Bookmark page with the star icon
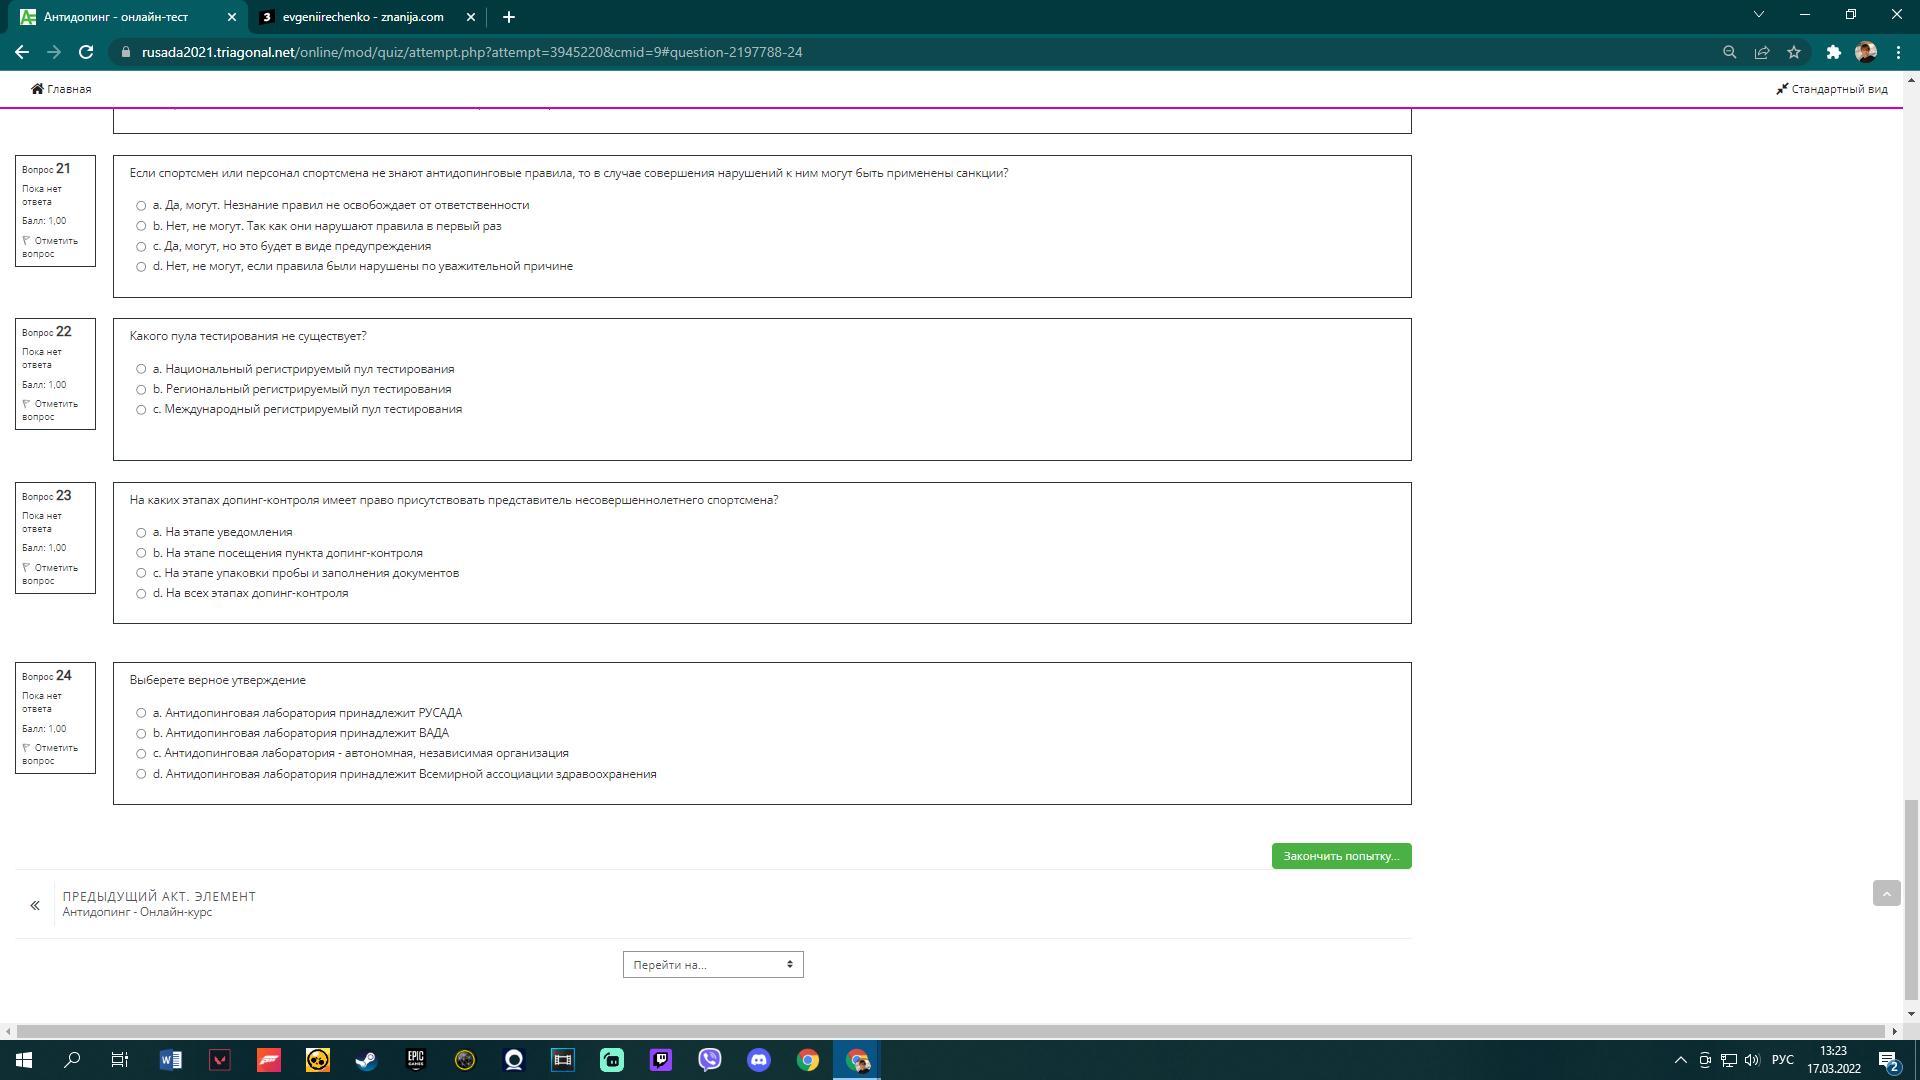1920x1080 pixels. click(1794, 52)
